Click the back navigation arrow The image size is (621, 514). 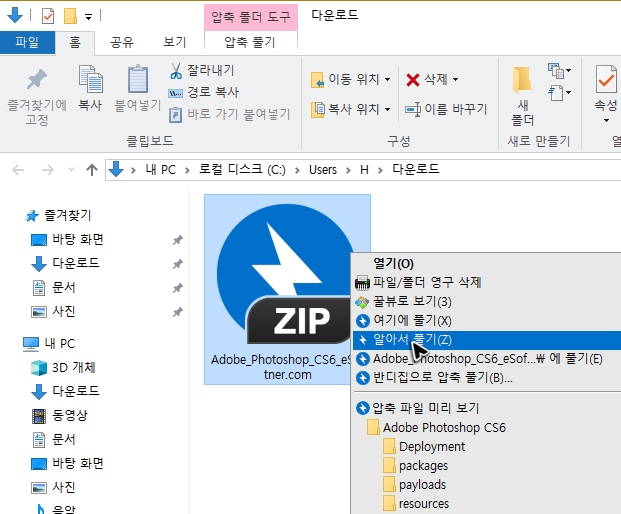[18, 170]
